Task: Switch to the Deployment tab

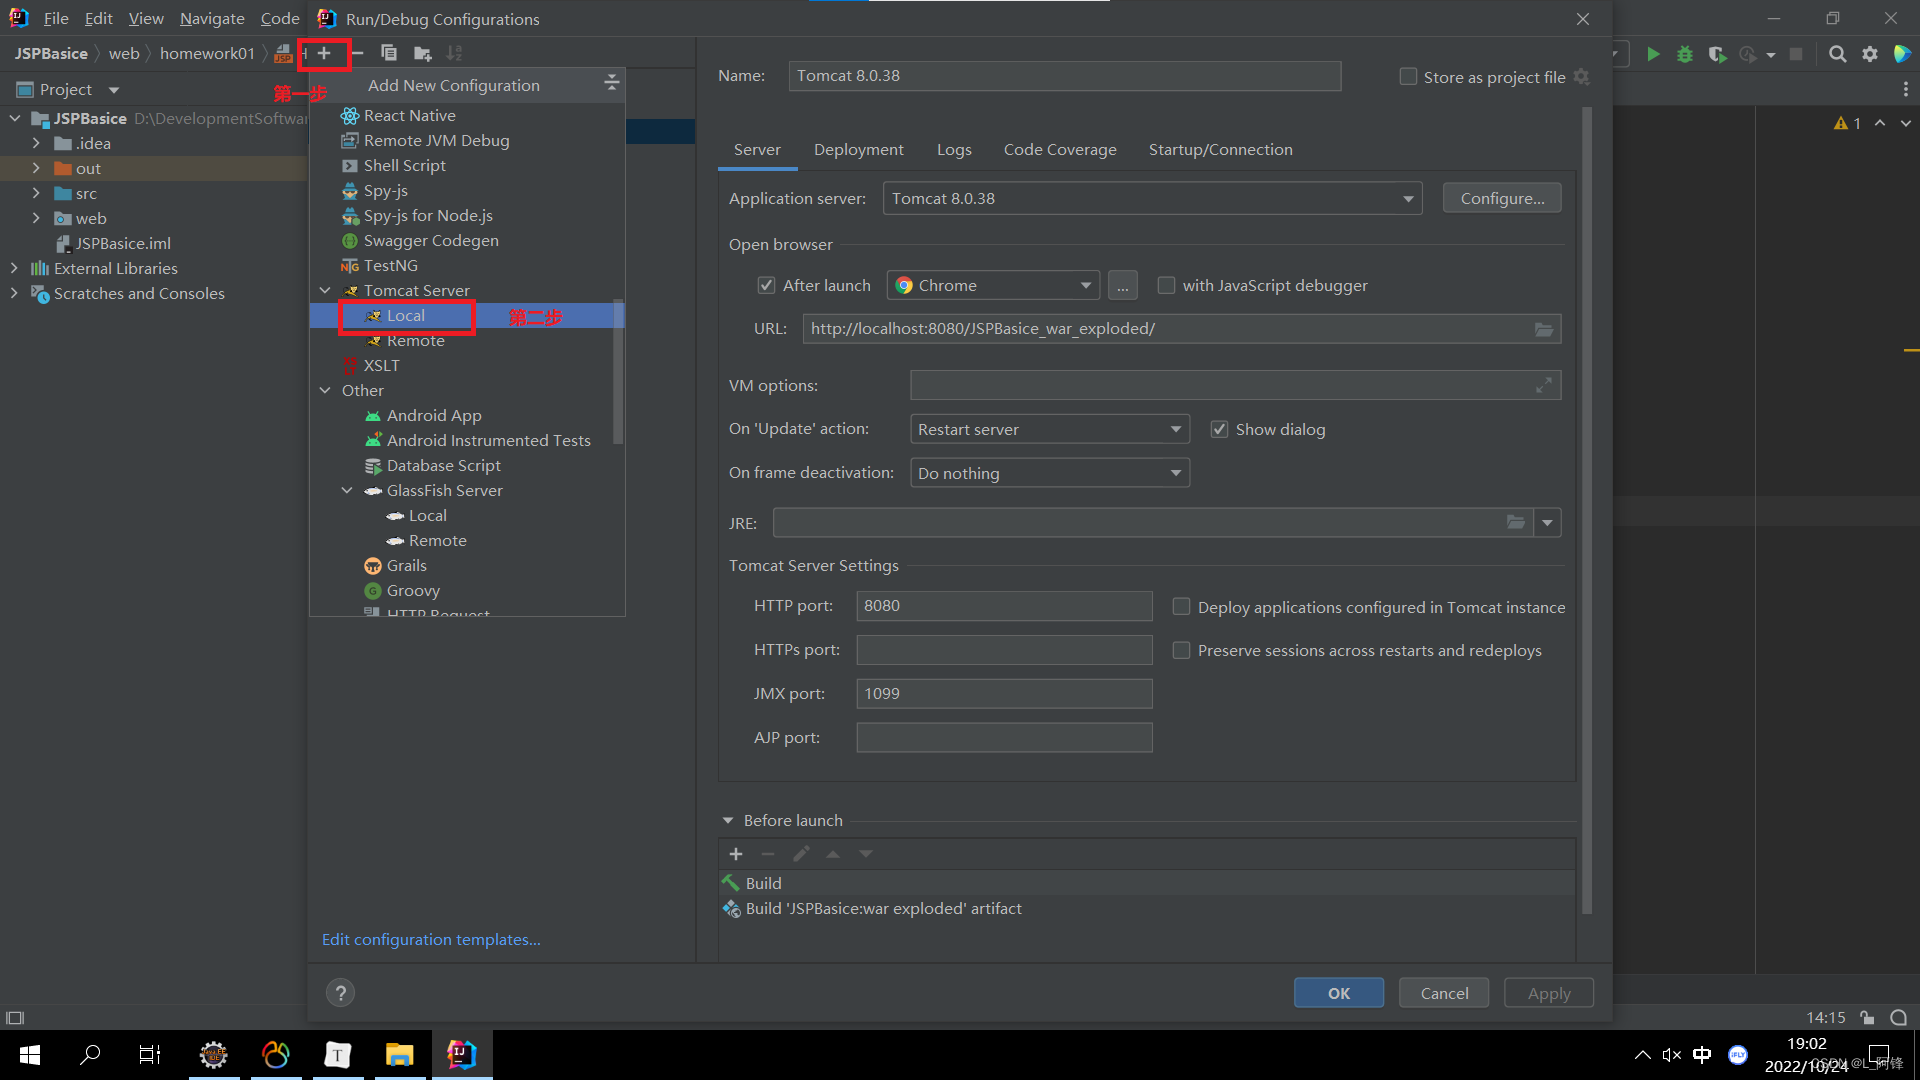Action: pos(858,150)
